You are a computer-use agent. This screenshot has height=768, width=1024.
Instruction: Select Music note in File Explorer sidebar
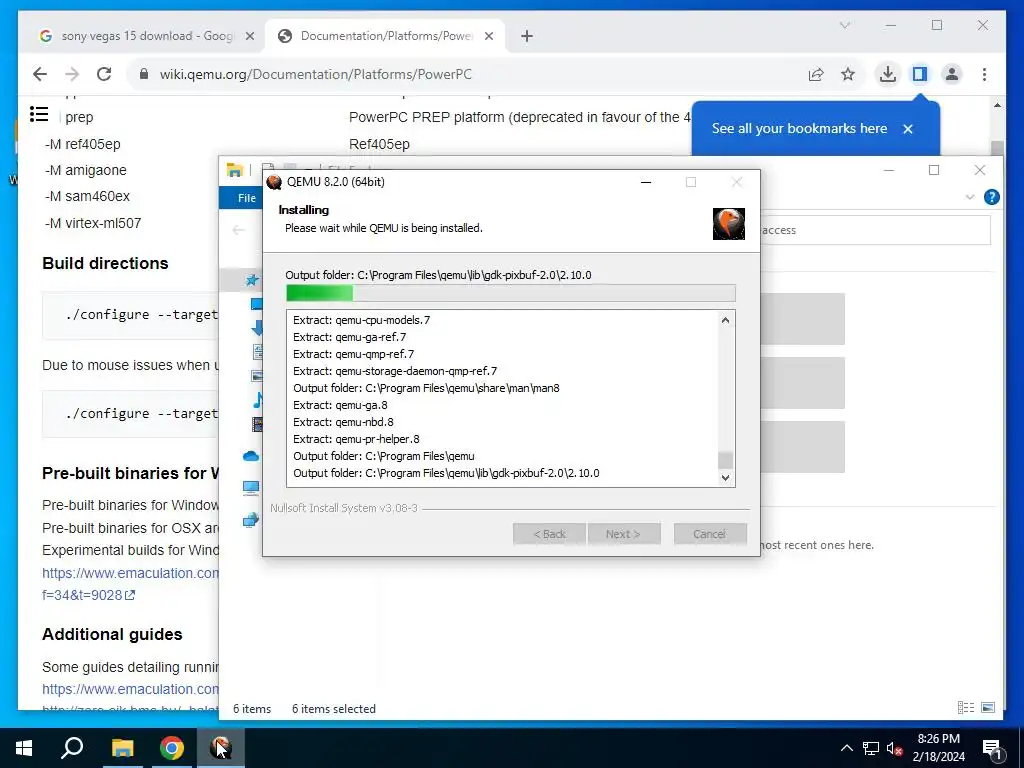pyautogui.click(x=257, y=400)
